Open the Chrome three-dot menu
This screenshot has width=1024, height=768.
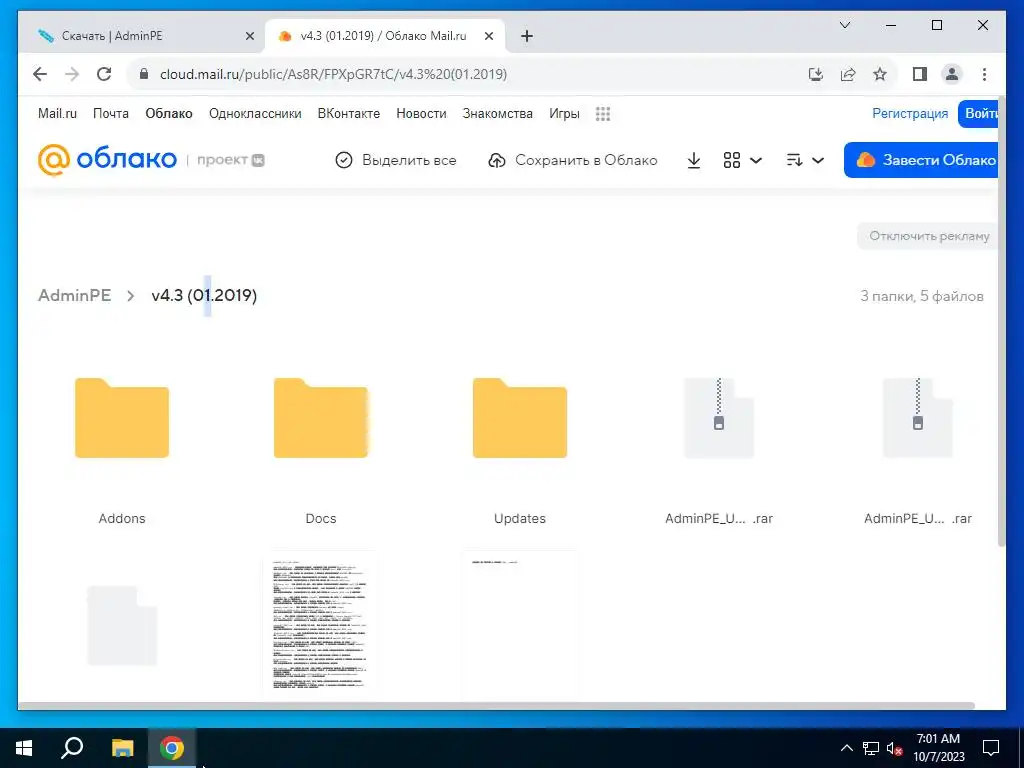pyautogui.click(x=984, y=74)
